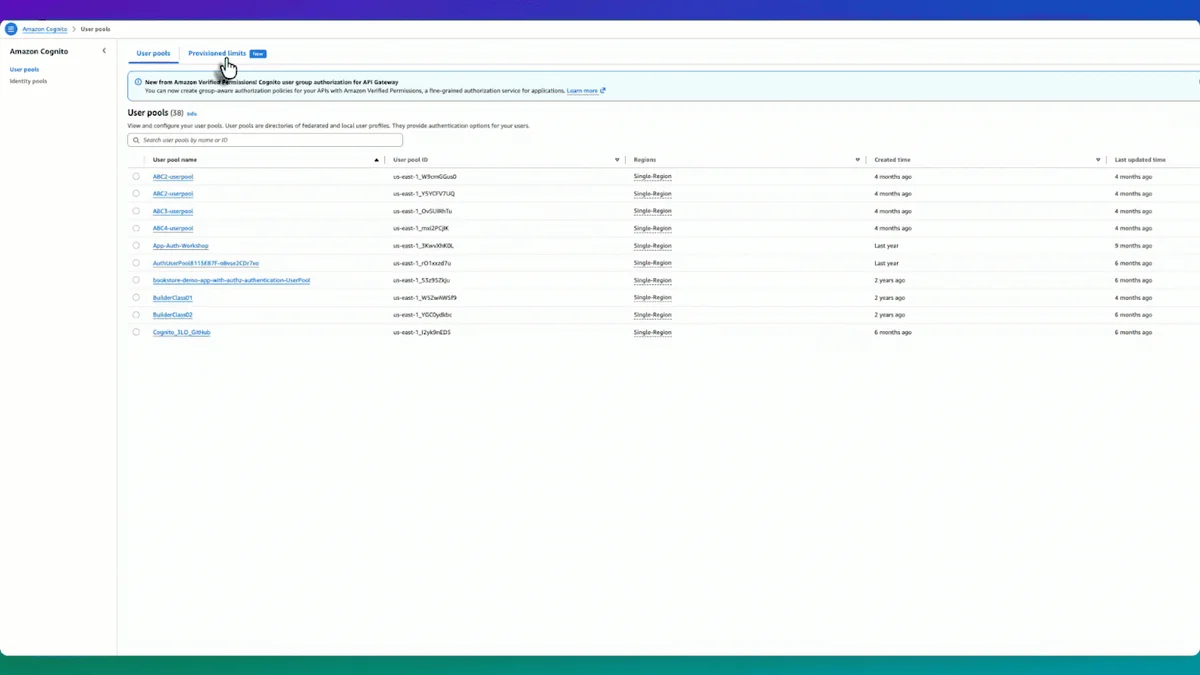
Task: Collapse the Amazon Cognito side panel
Action: coord(104,50)
